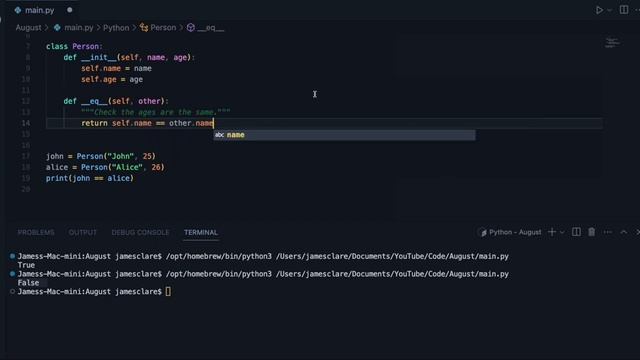Click the minimap code preview
The image size is (640, 360).
click(x=612, y=42)
